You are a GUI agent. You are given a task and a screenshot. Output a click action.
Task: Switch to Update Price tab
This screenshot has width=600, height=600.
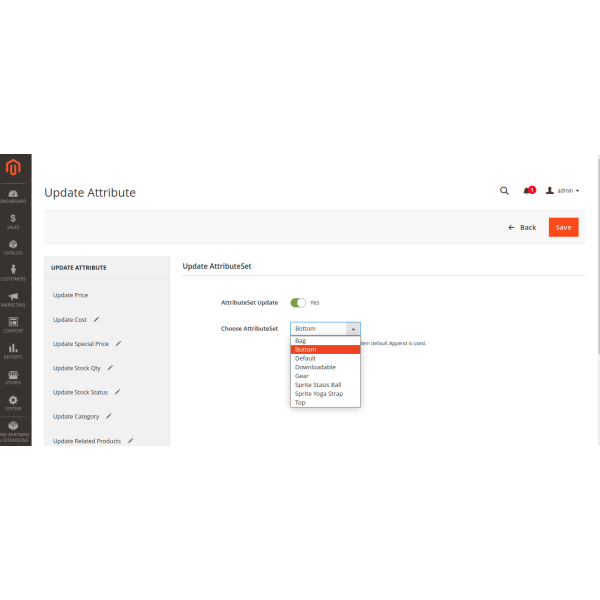tap(71, 295)
